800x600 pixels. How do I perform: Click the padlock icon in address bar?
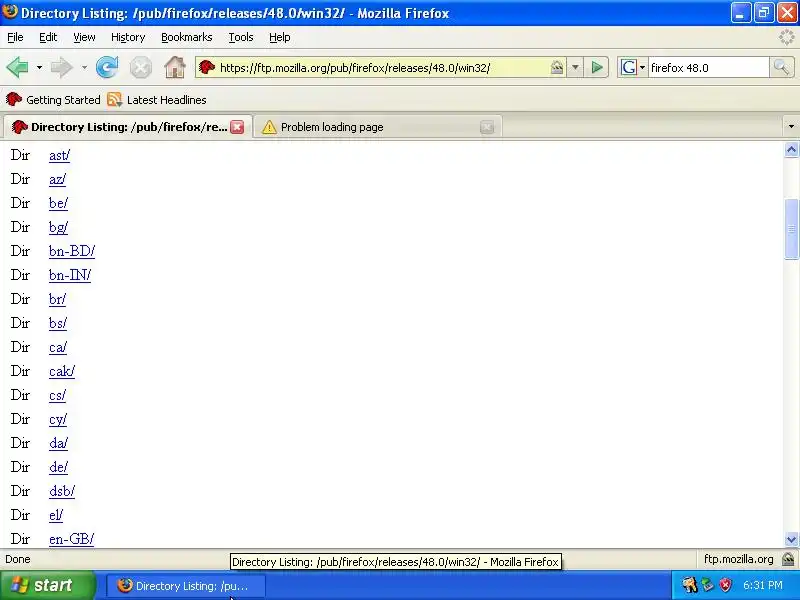coord(557,67)
